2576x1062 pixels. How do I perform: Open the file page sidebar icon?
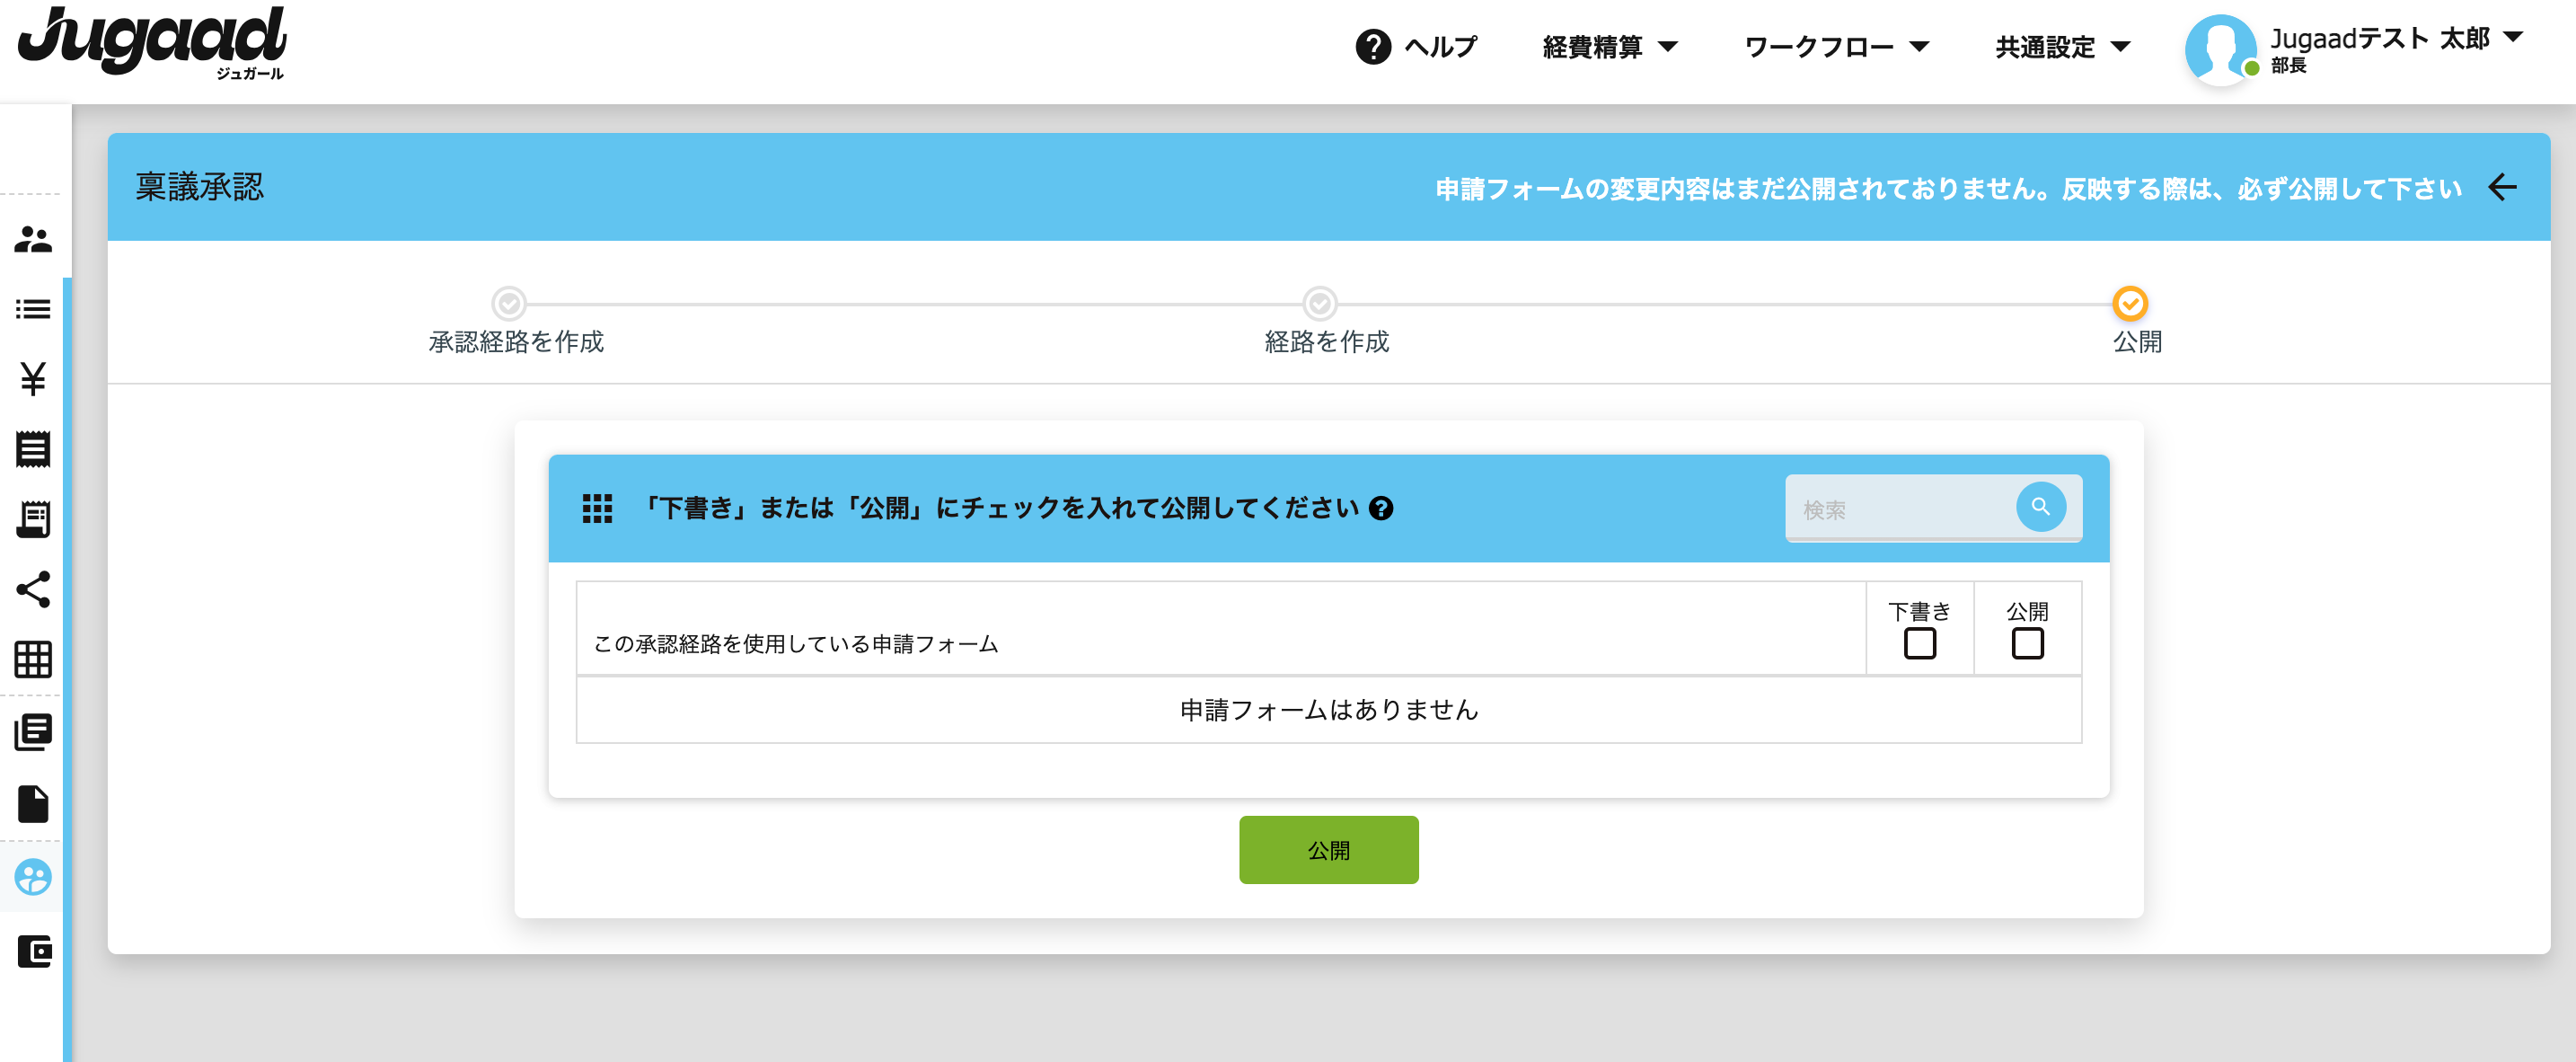[x=33, y=803]
